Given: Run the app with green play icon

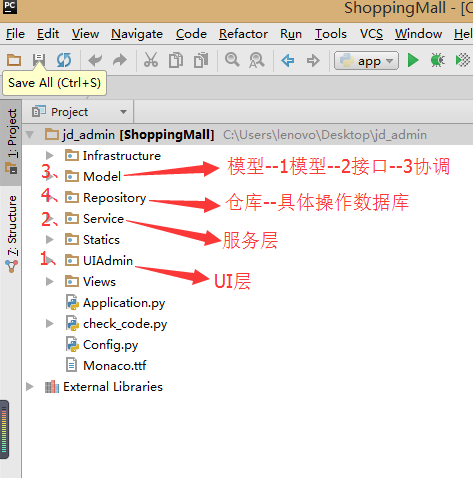Looking at the screenshot, I should [x=413, y=60].
